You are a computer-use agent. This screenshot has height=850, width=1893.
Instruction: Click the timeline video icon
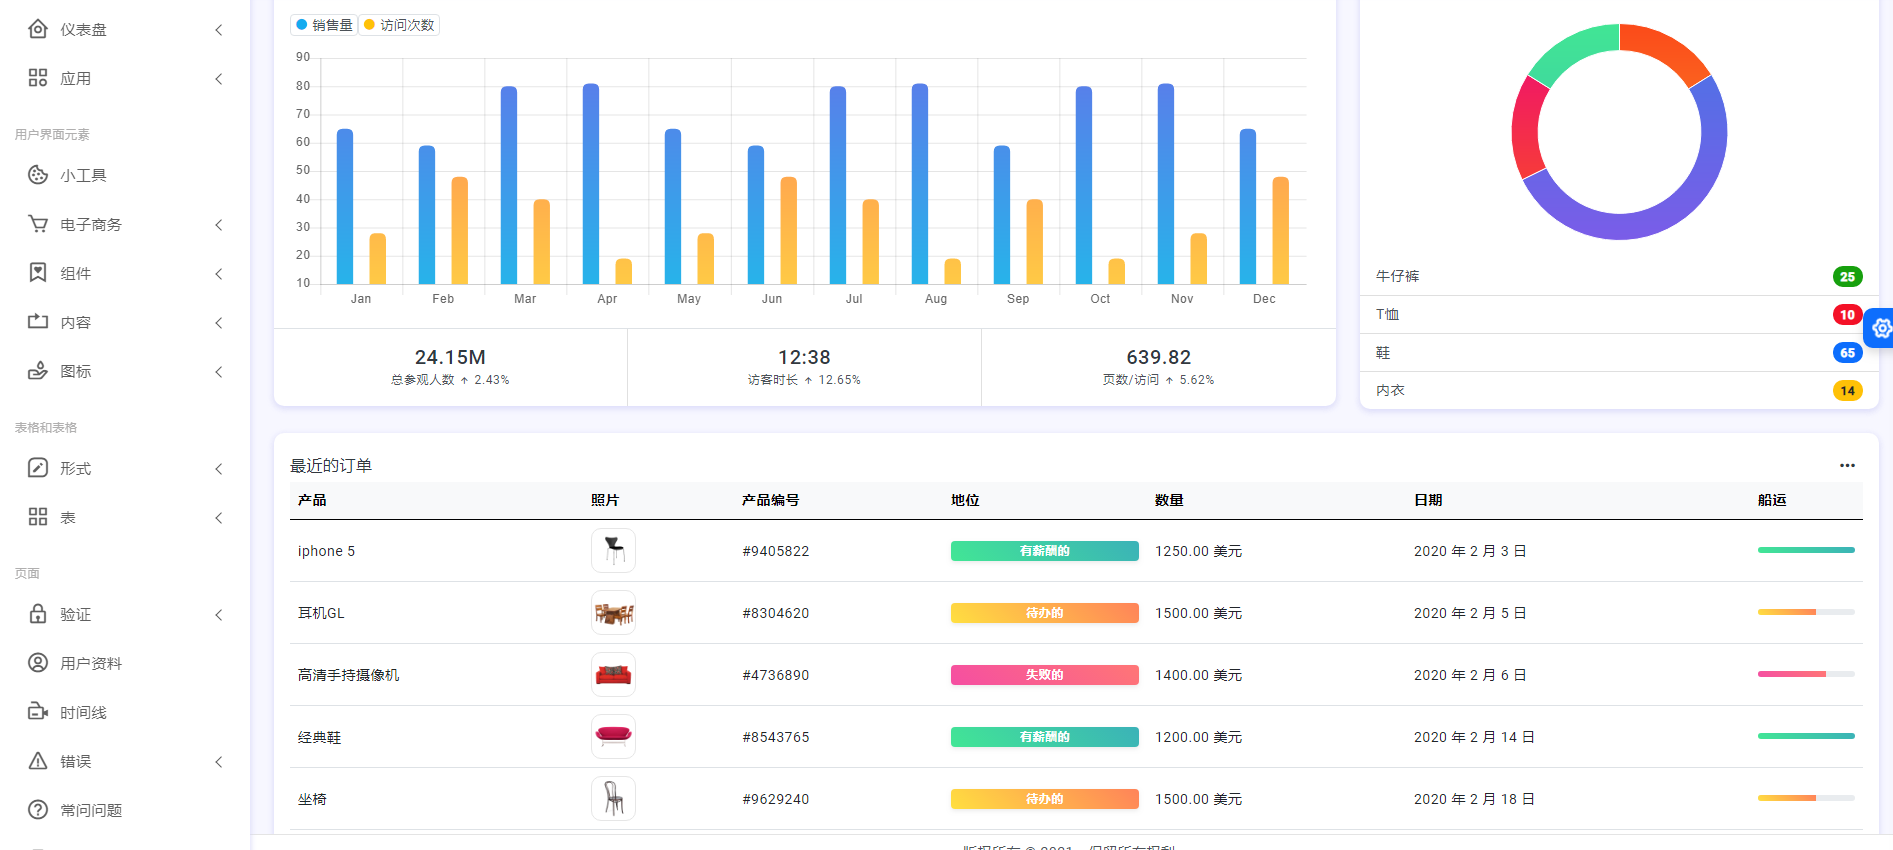[x=38, y=712]
